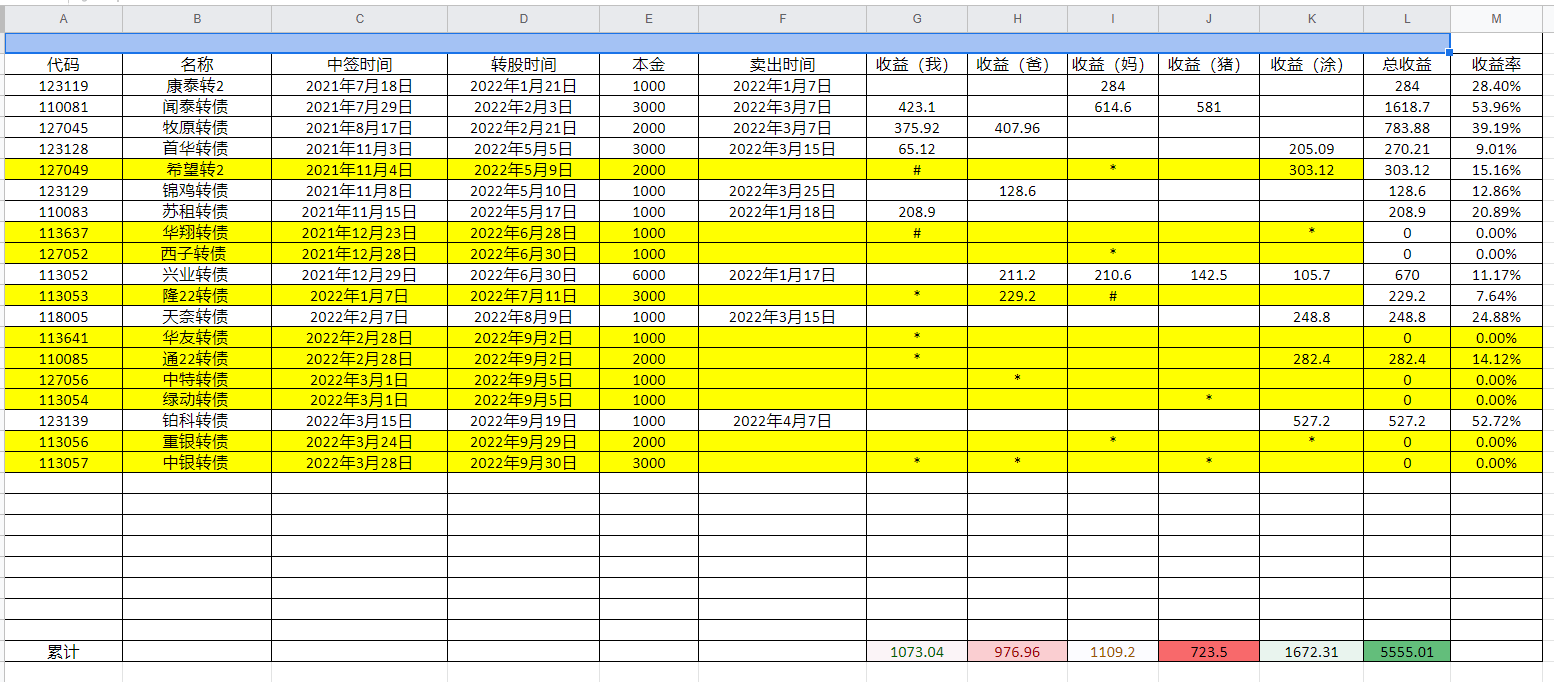Image resolution: width=1554 pixels, height=682 pixels.
Task: Select the 1109.2 total cell
Action: [1113, 652]
